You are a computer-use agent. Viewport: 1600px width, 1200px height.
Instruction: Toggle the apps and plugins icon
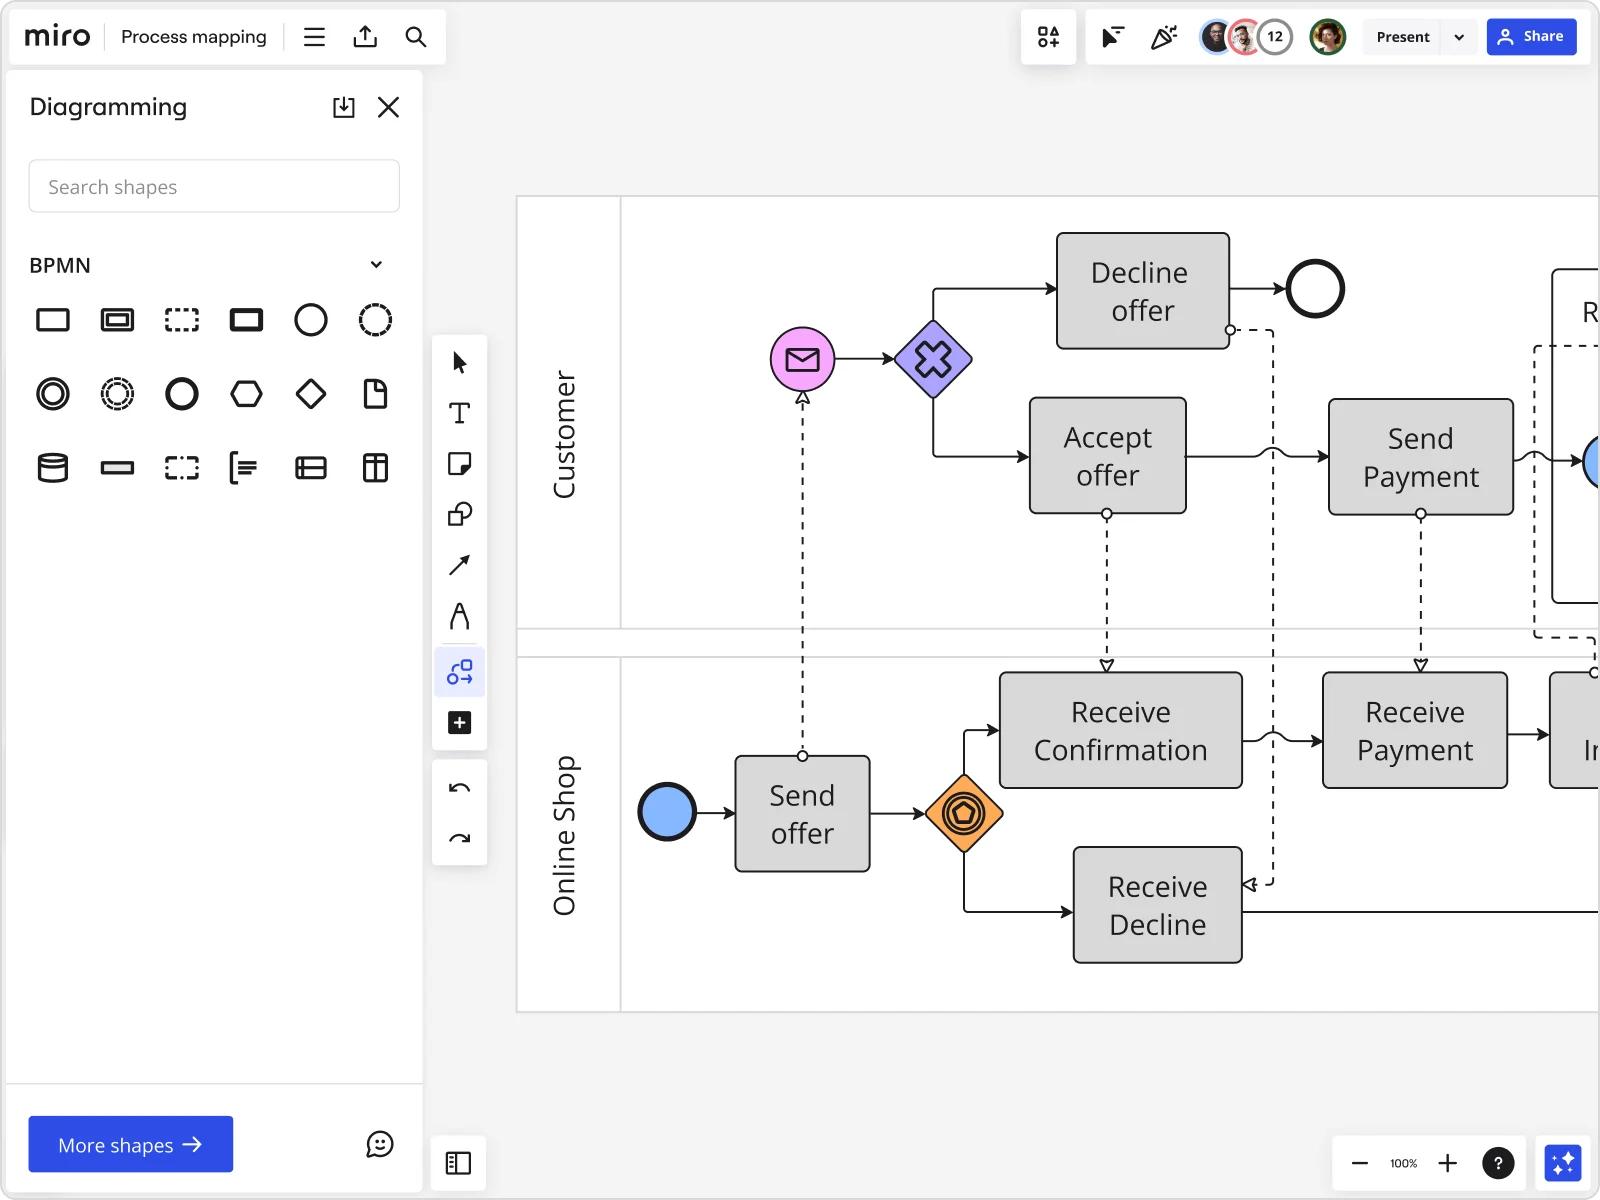(x=1049, y=36)
